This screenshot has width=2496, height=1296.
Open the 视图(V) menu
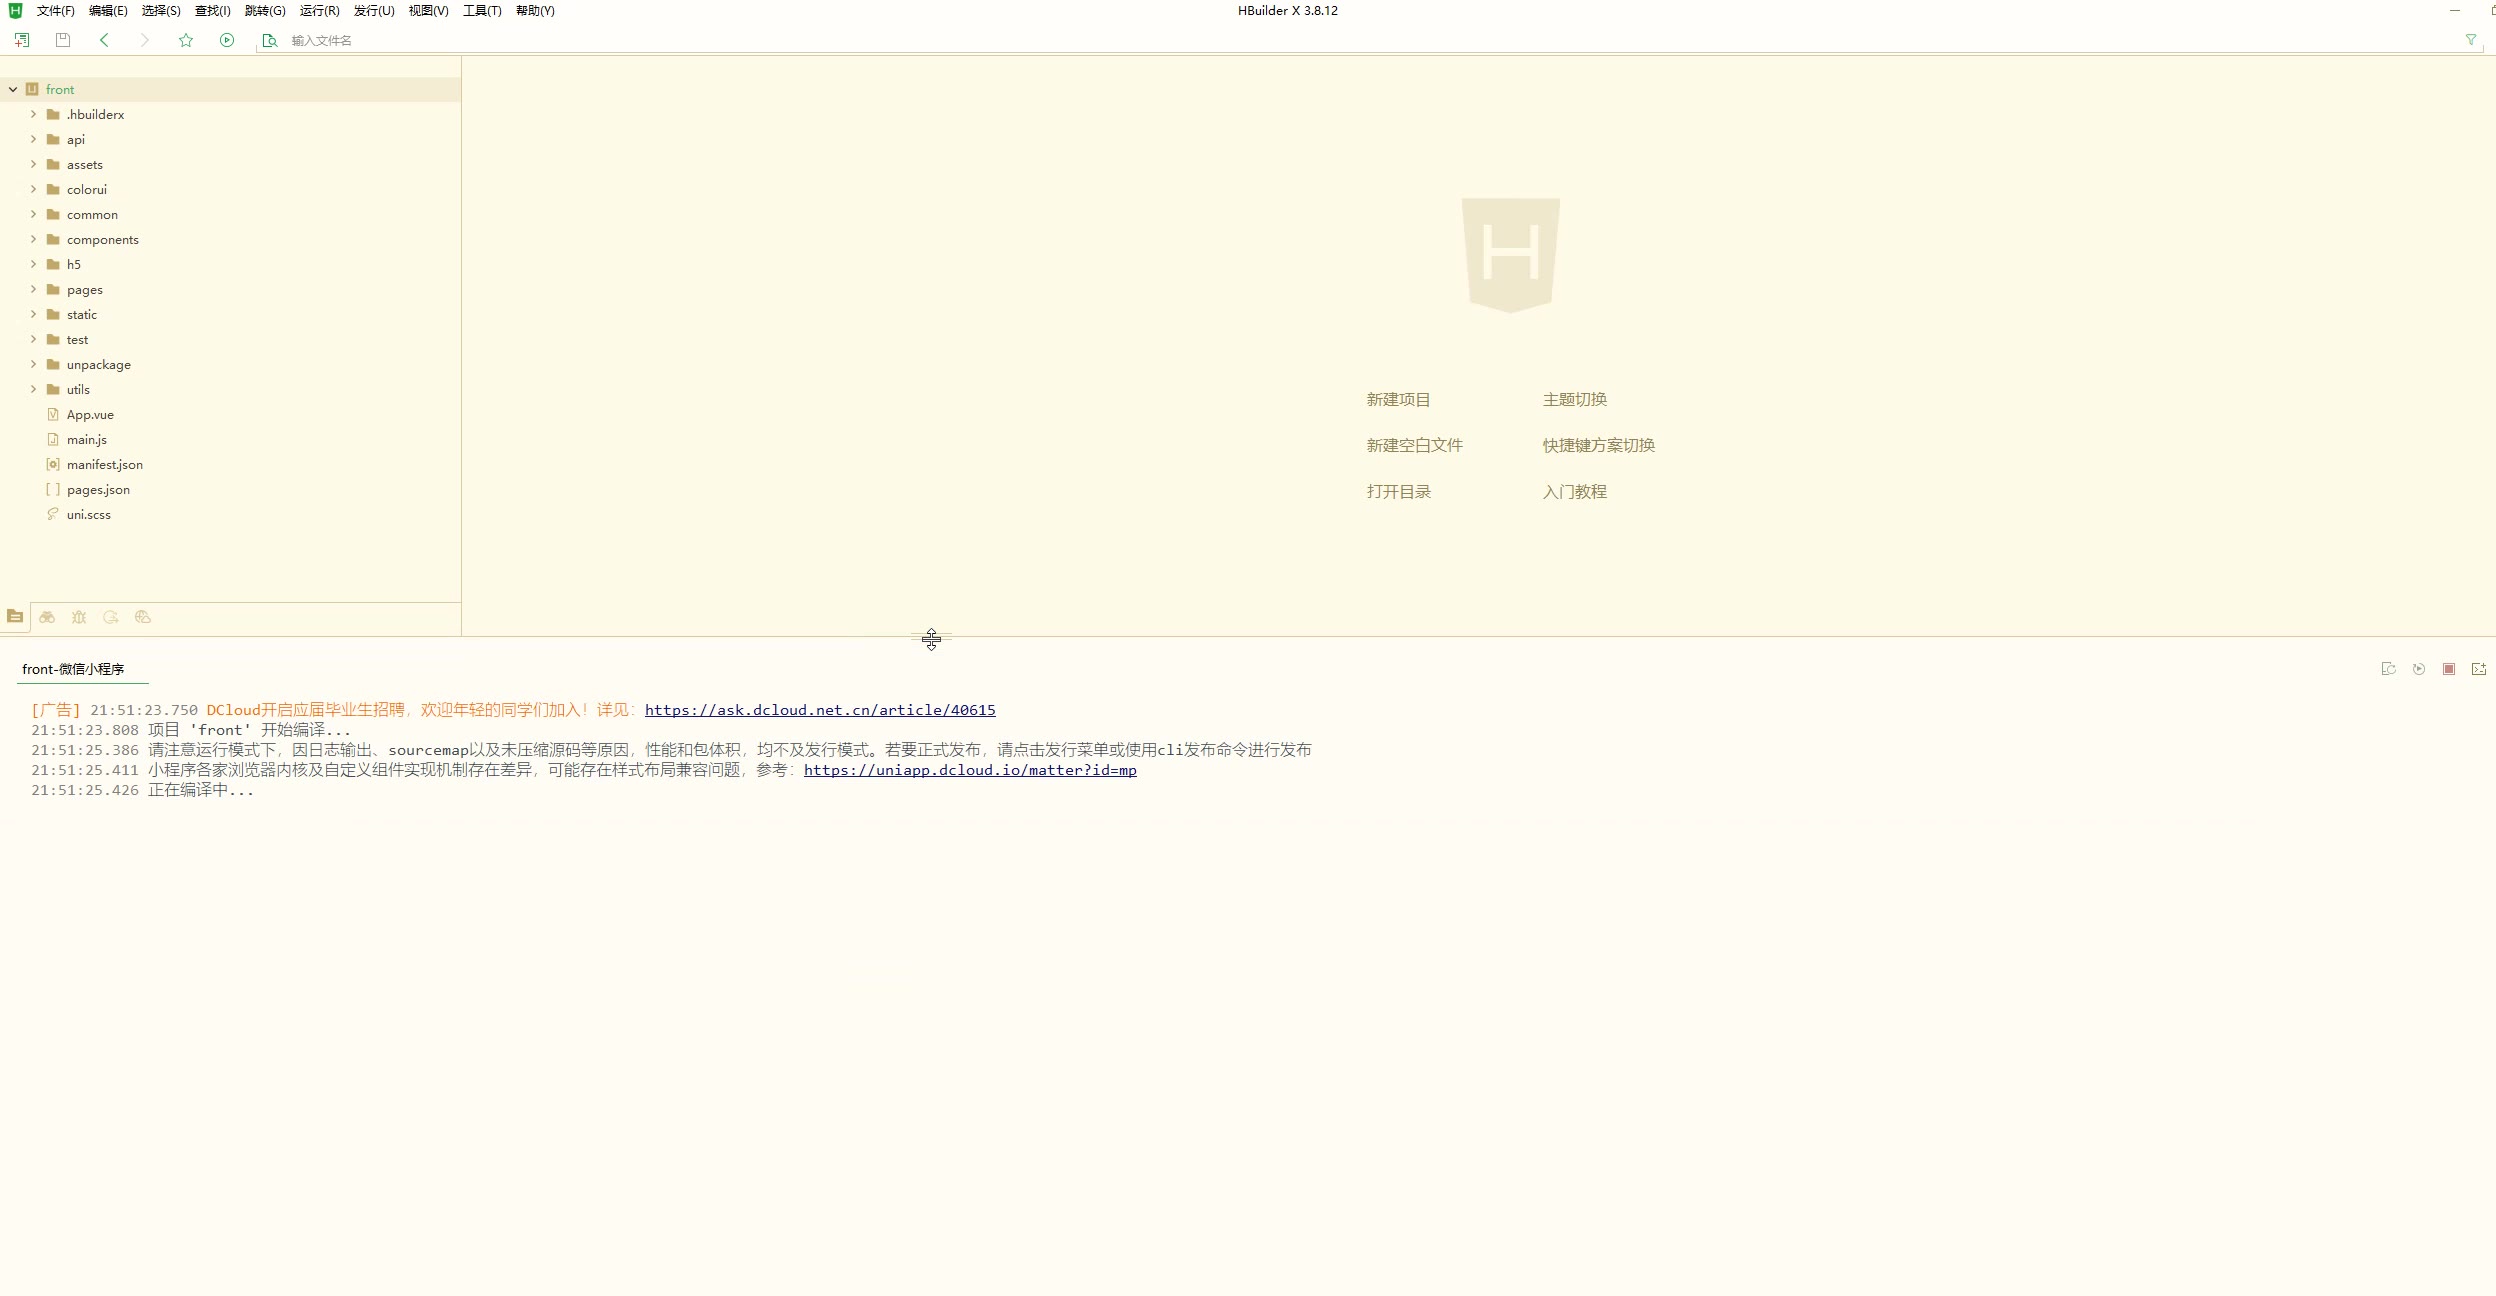coord(428,11)
